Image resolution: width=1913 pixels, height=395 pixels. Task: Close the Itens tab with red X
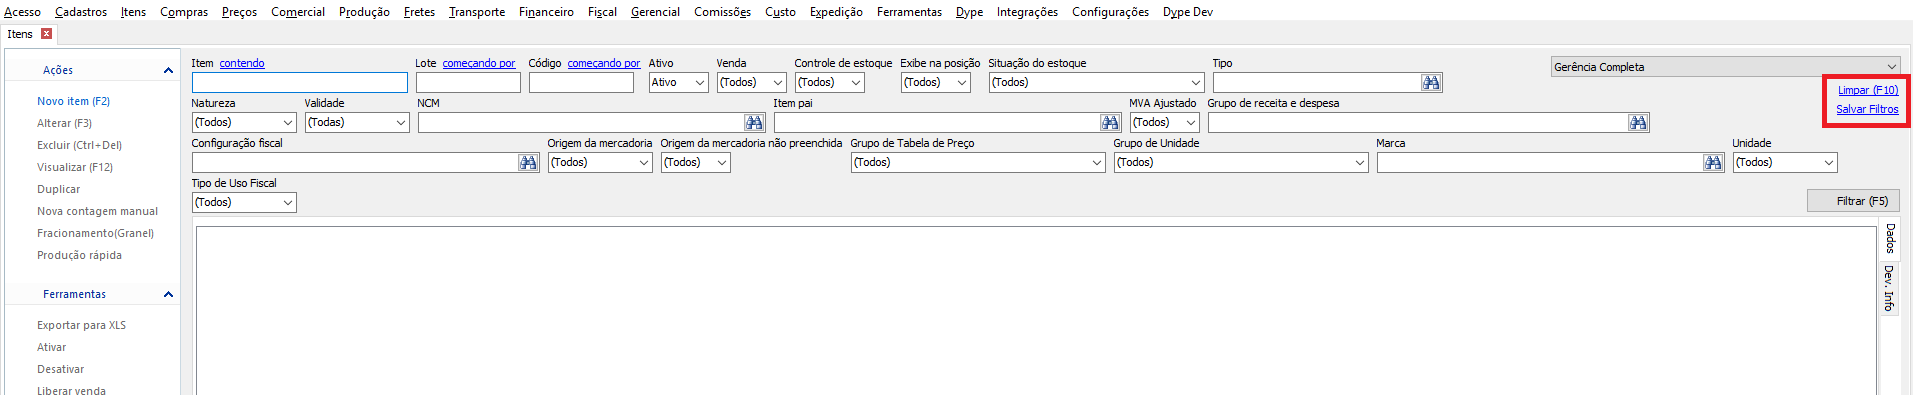pyautogui.click(x=46, y=34)
